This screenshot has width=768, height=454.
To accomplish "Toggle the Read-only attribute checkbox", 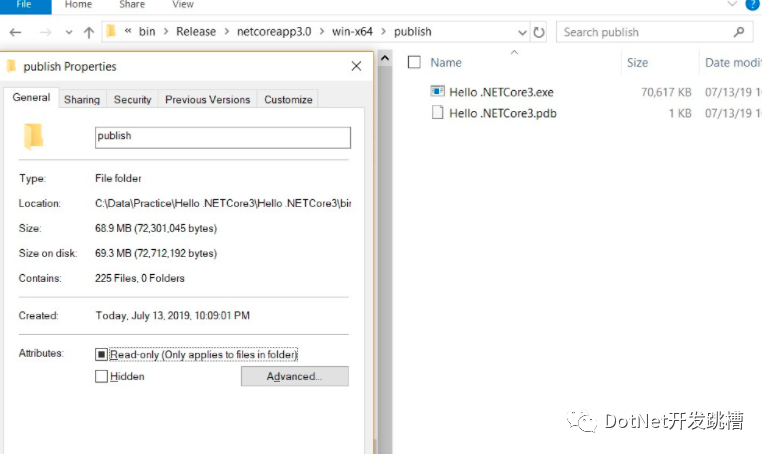I will (101, 355).
